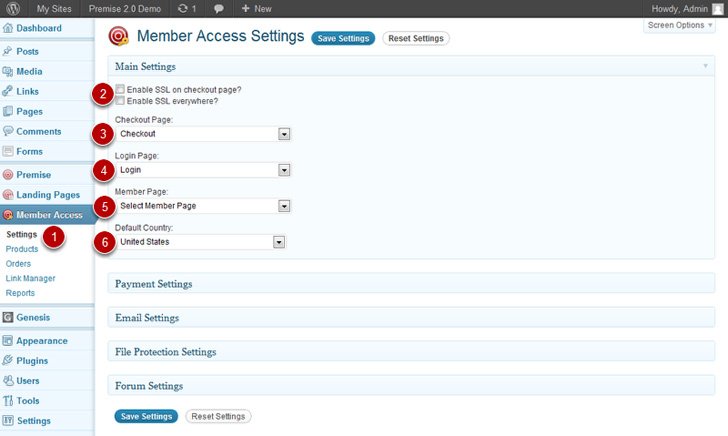Viewport: 728px width, 436px height.
Task: Click the Comments speech bubble sidebar icon
Action: click(8, 131)
